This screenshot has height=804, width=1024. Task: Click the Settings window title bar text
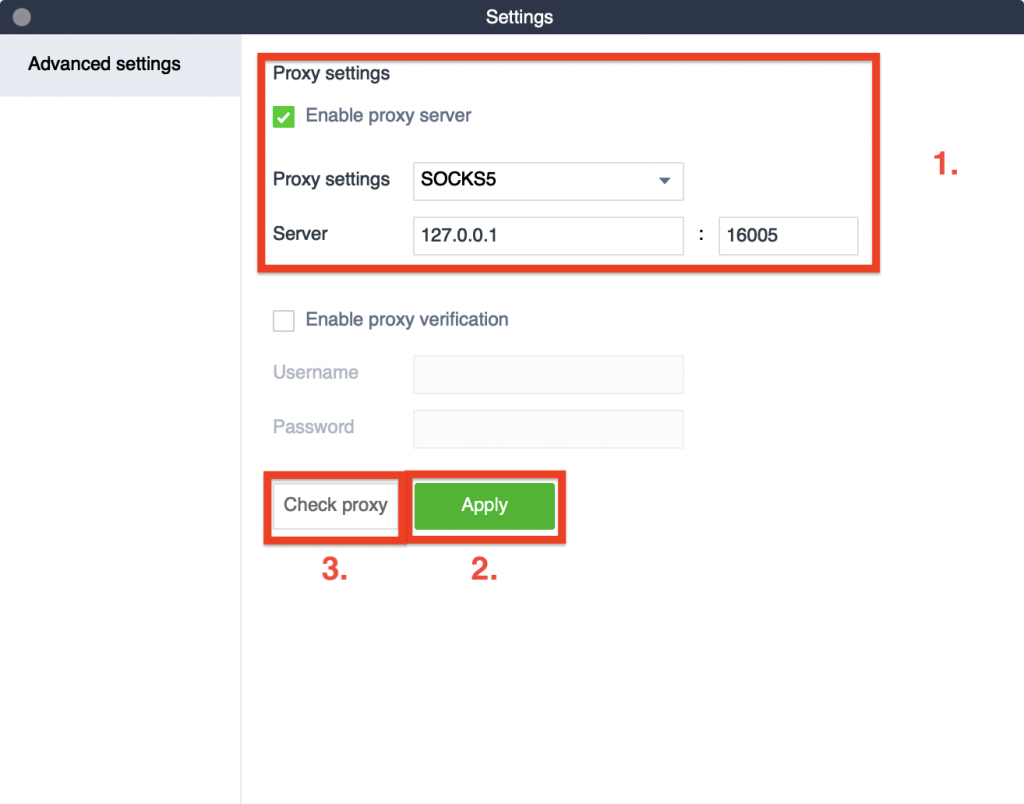pos(519,17)
